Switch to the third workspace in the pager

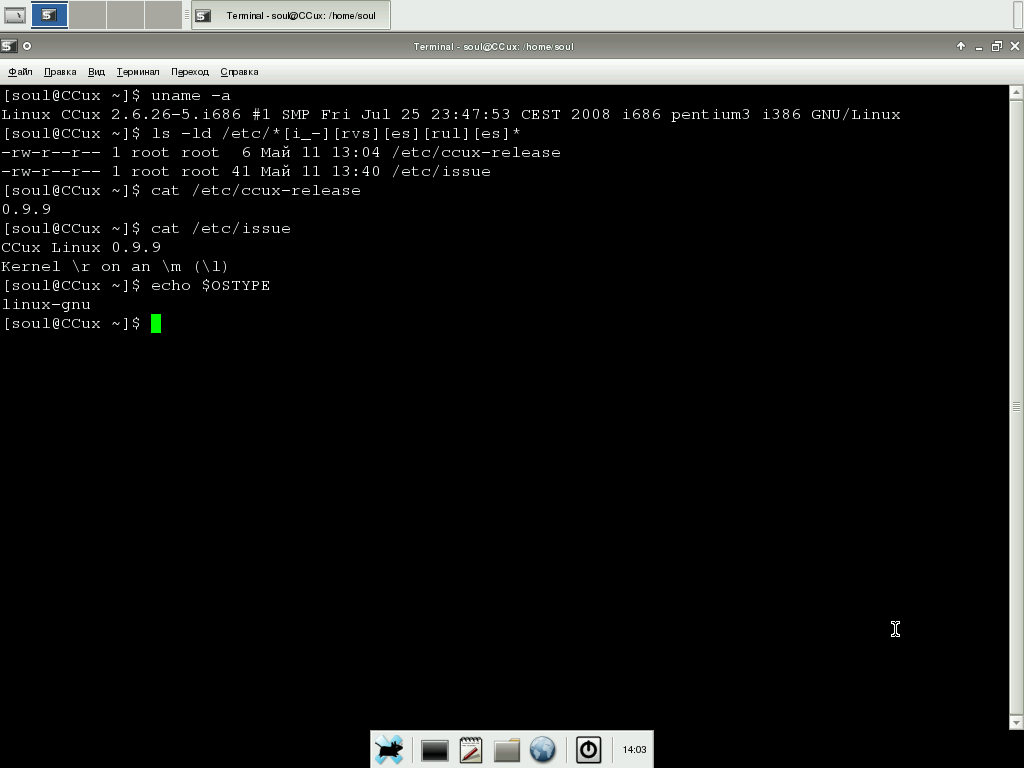[125, 15]
